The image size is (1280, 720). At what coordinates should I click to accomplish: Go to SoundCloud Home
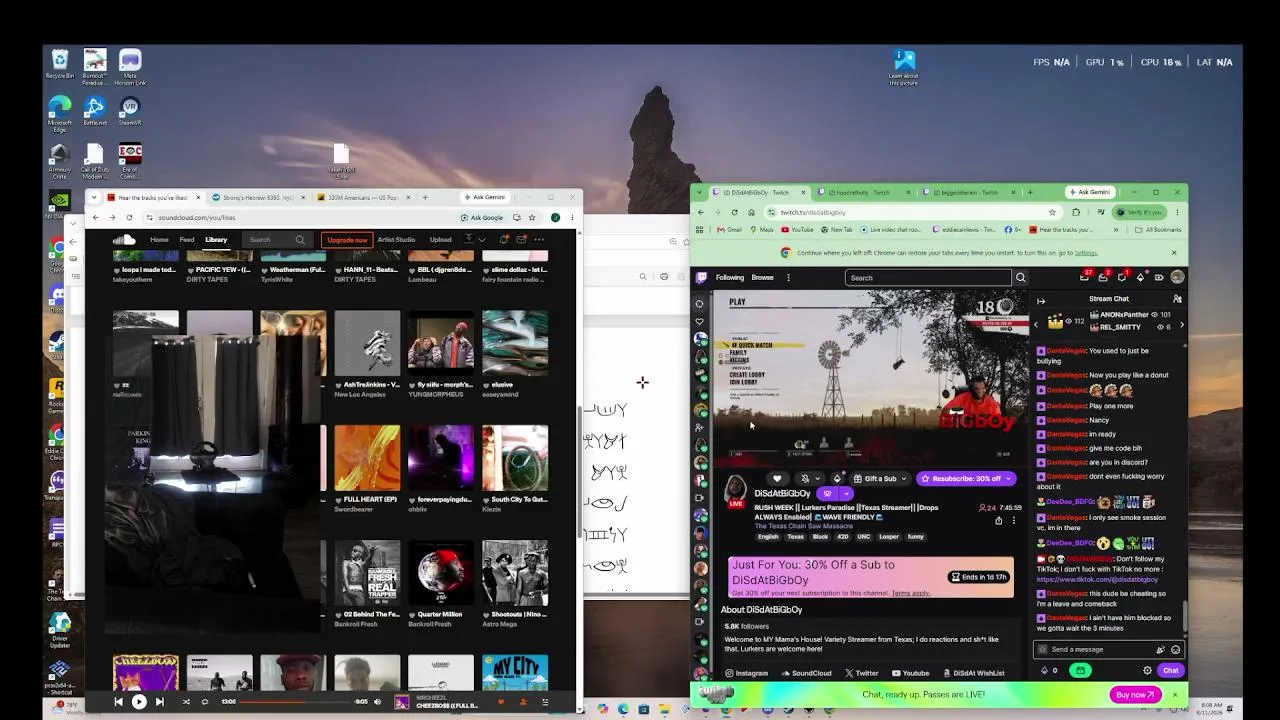pyautogui.click(x=159, y=240)
